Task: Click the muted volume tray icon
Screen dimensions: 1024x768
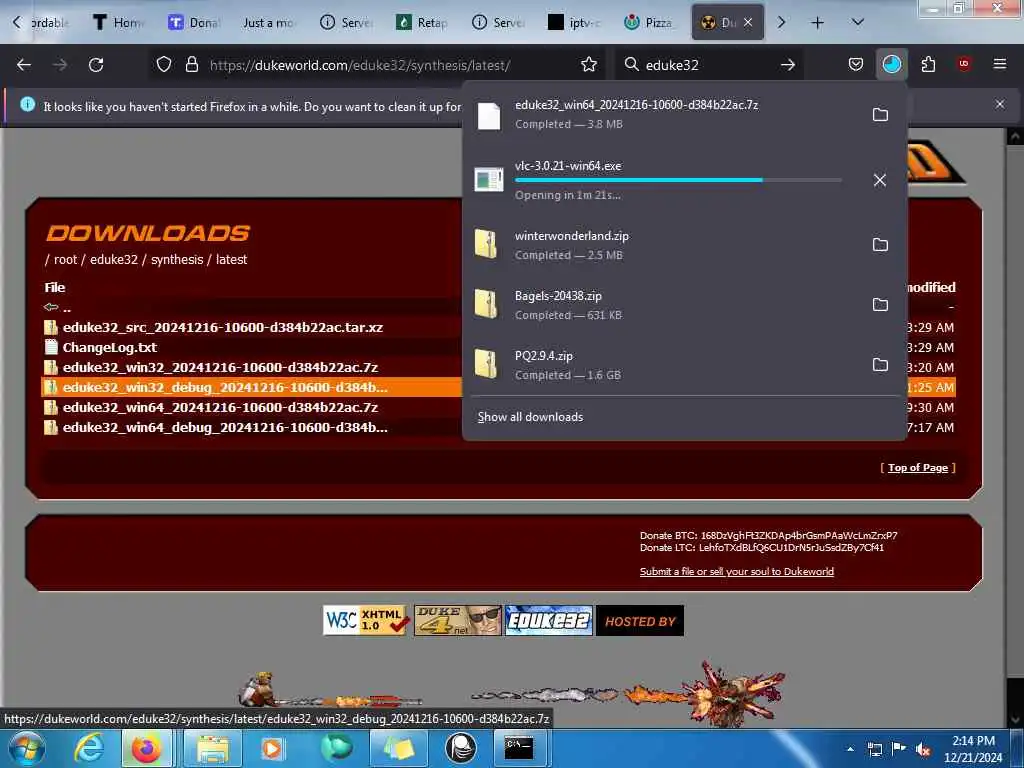Action: click(923, 749)
